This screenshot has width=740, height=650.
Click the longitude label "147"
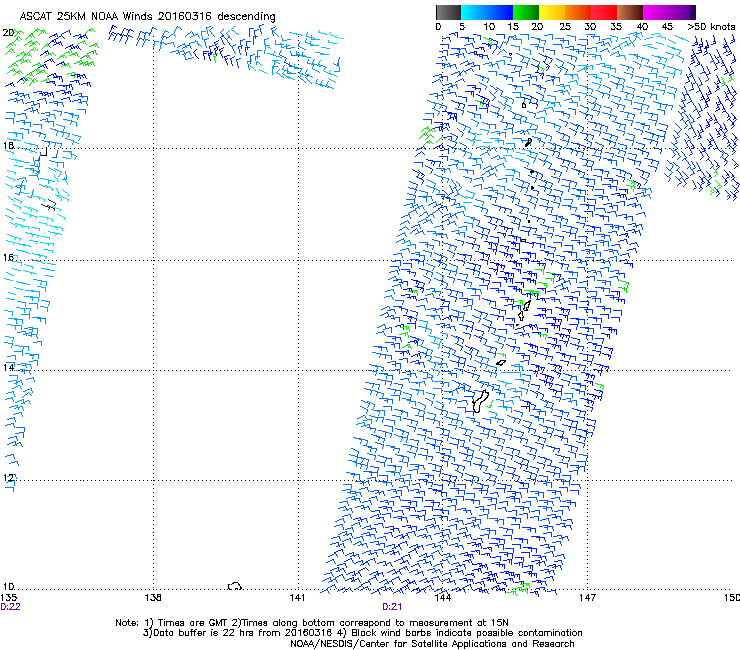click(587, 598)
